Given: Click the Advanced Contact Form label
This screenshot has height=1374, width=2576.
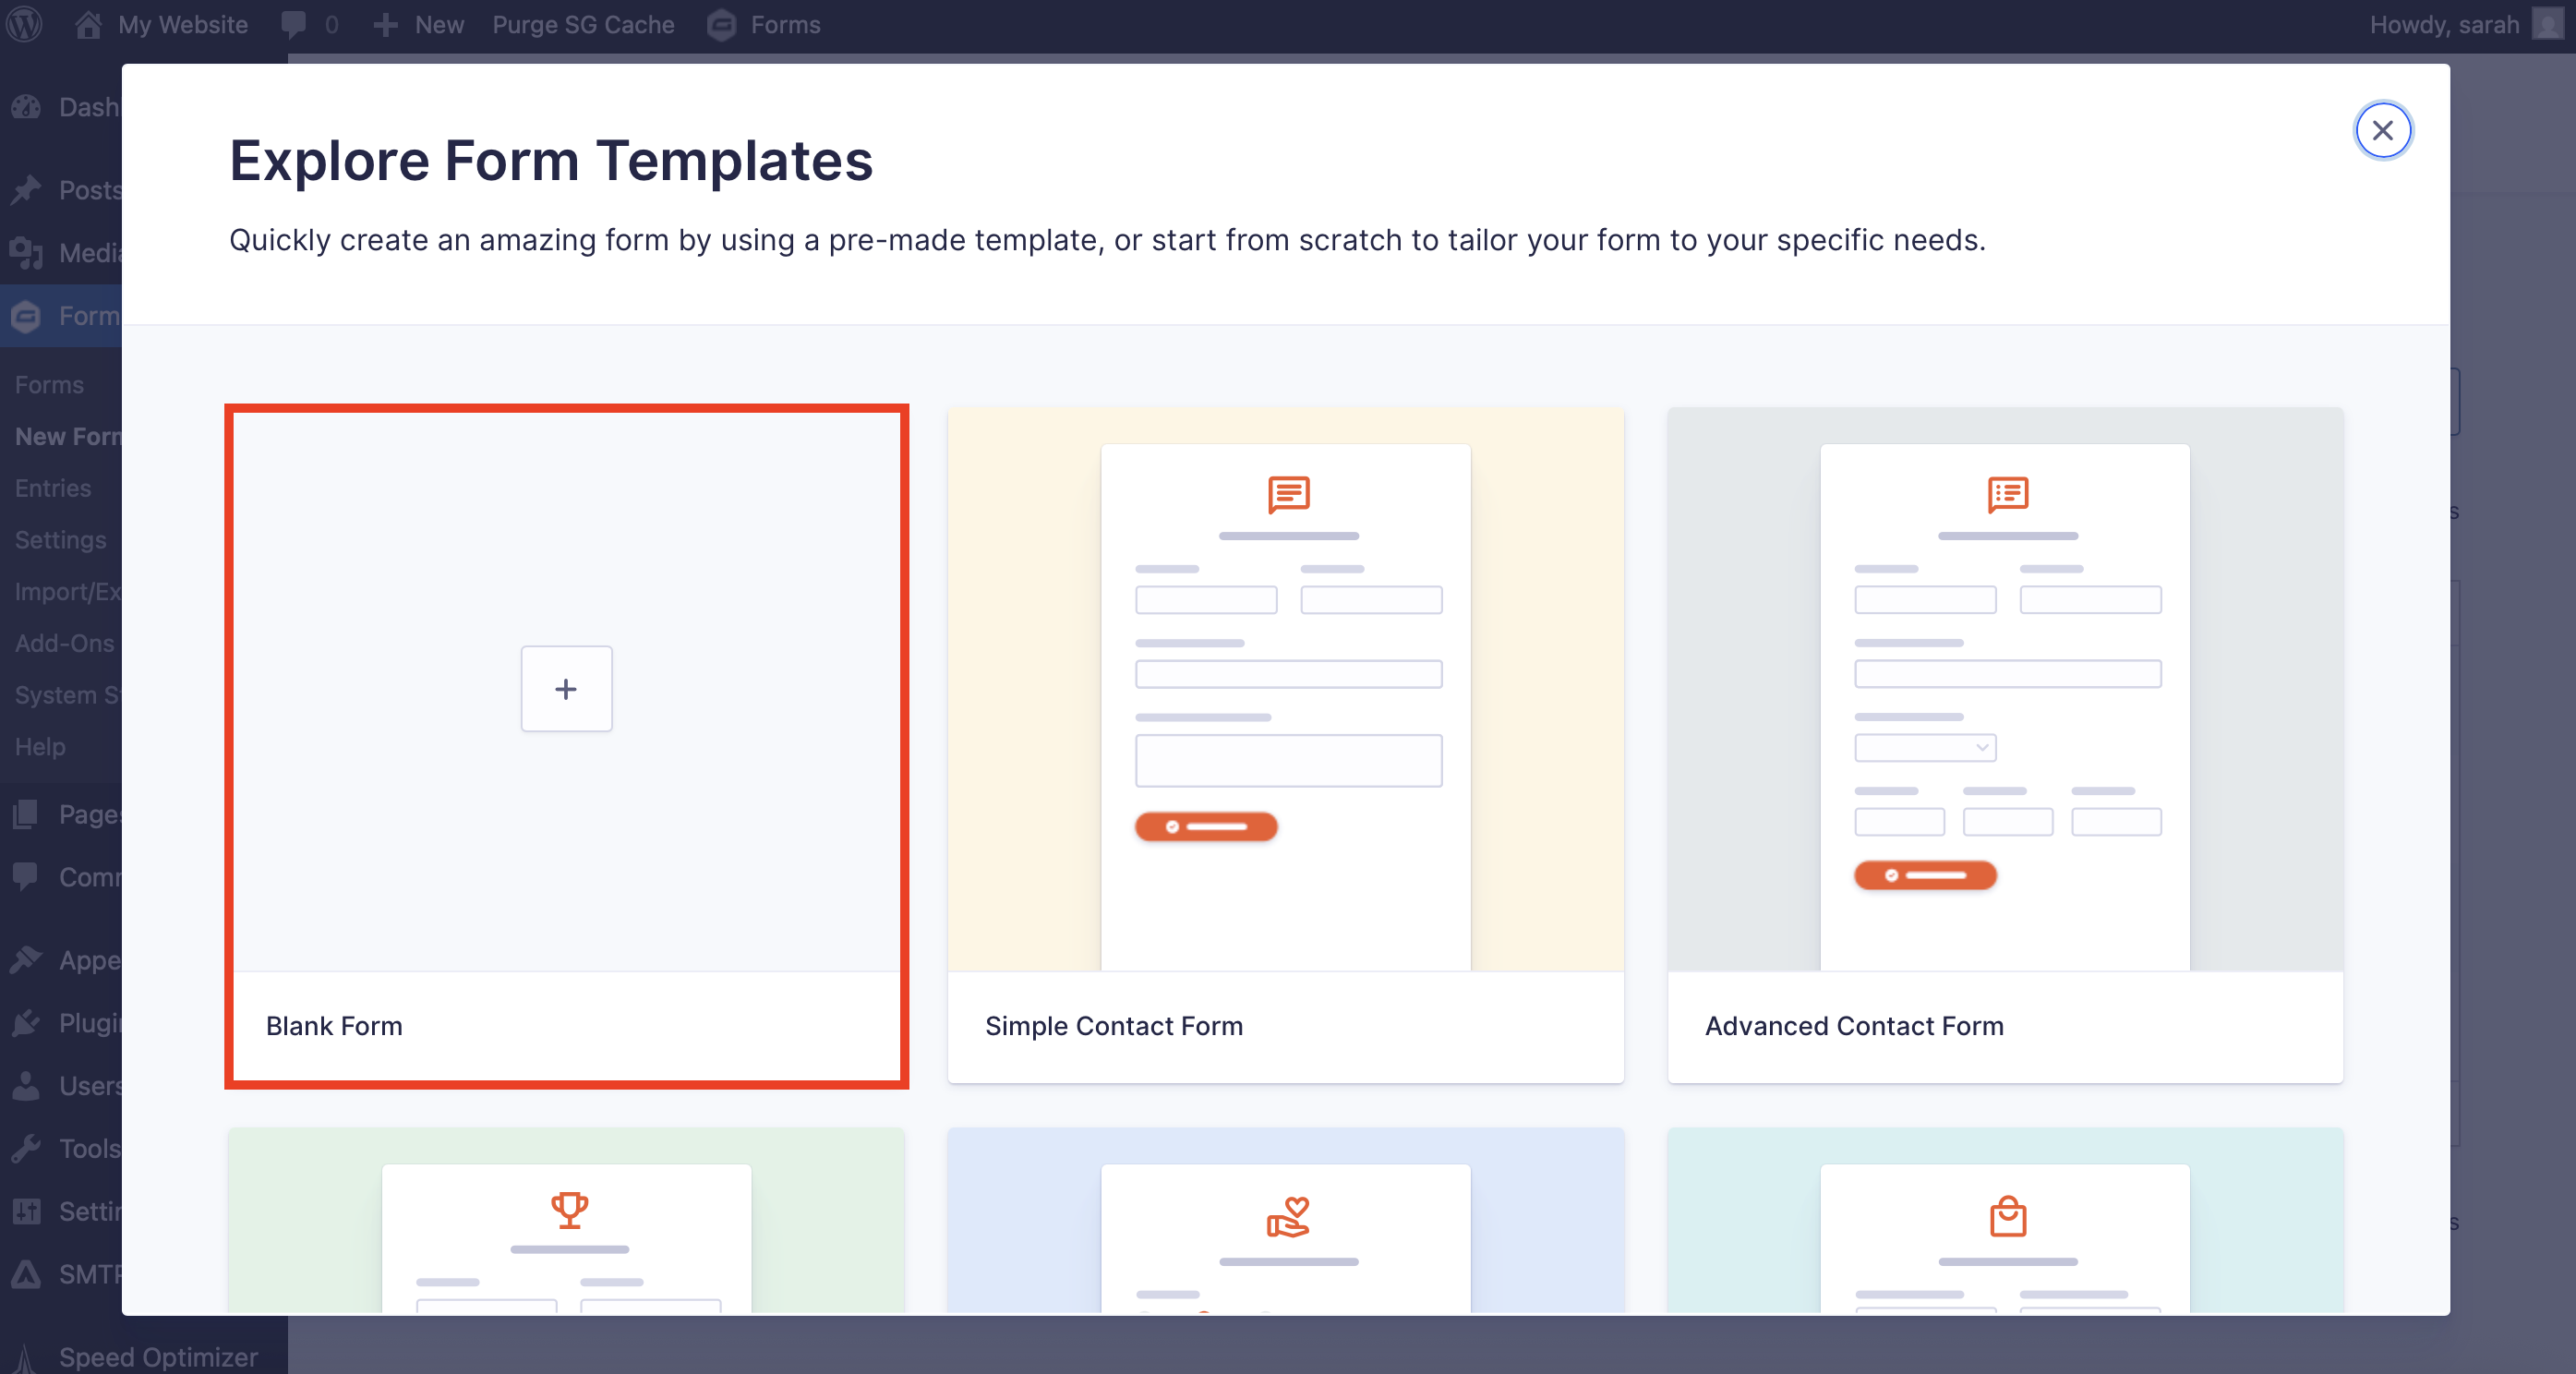Looking at the screenshot, I should 1854,1026.
